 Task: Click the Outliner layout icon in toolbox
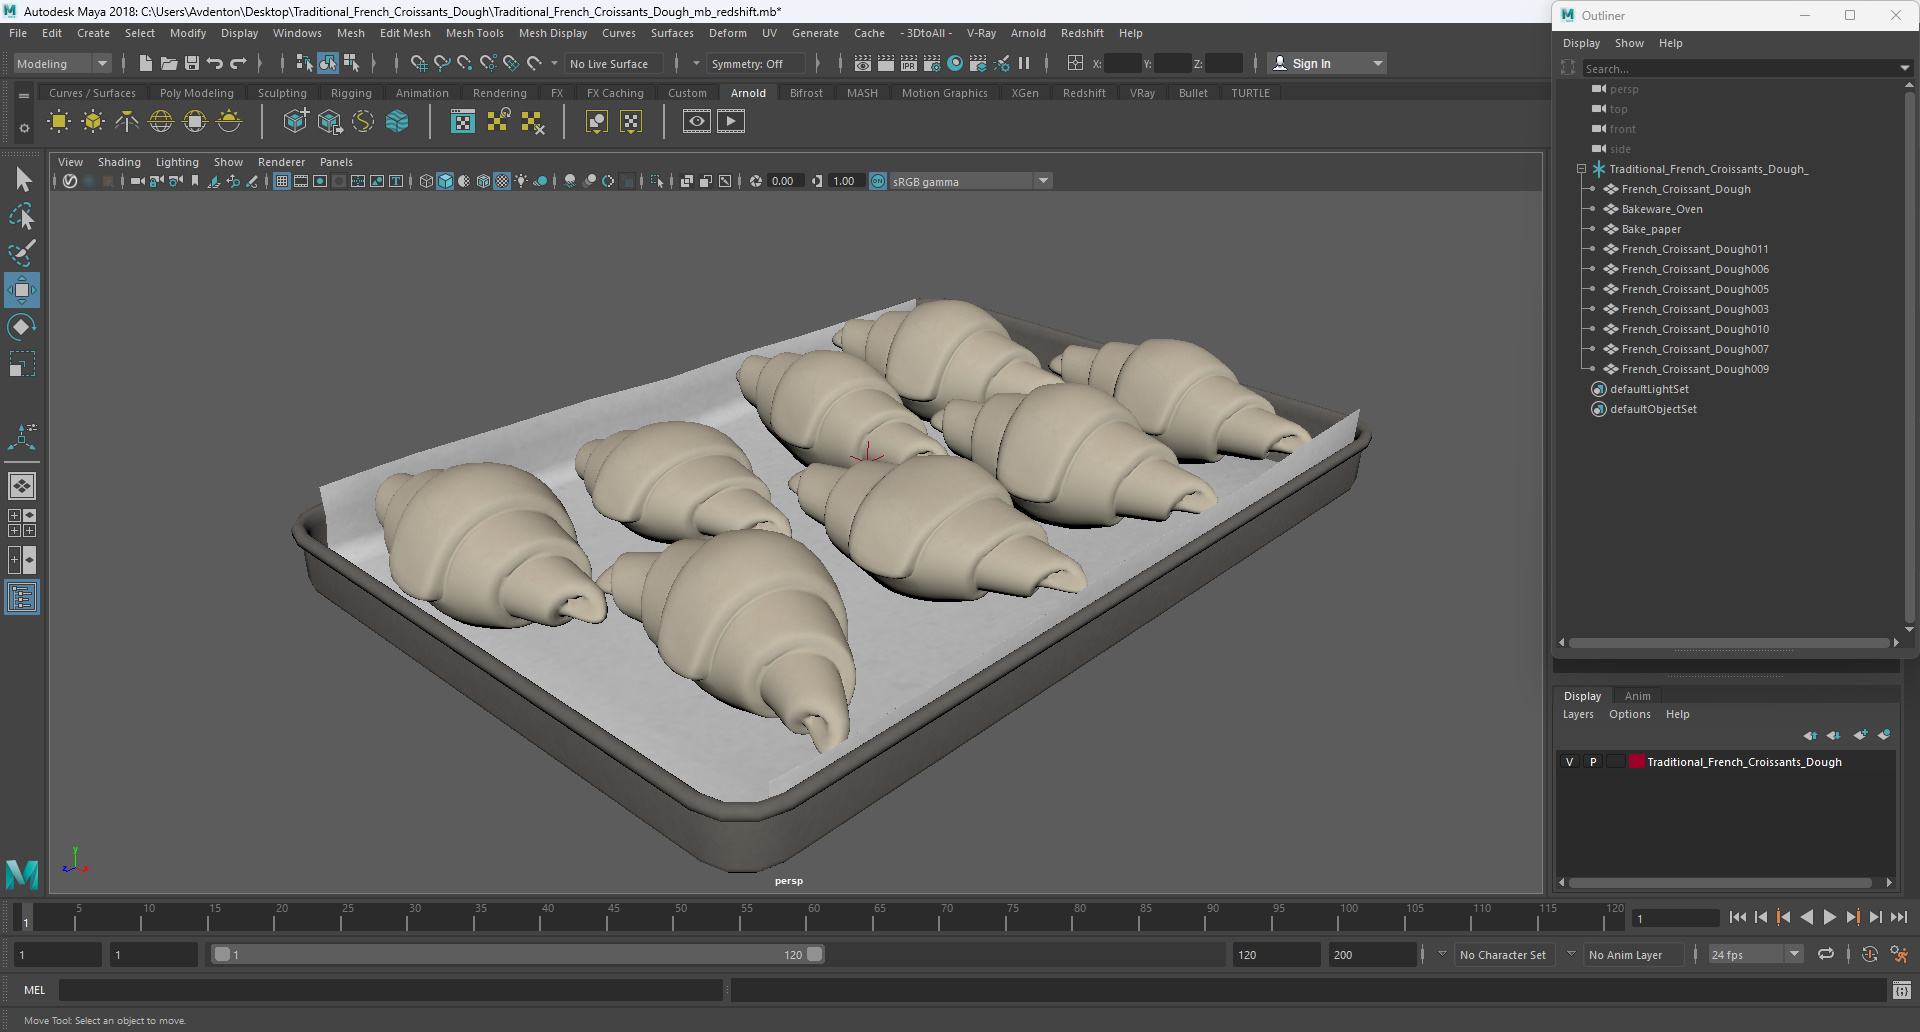point(22,598)
